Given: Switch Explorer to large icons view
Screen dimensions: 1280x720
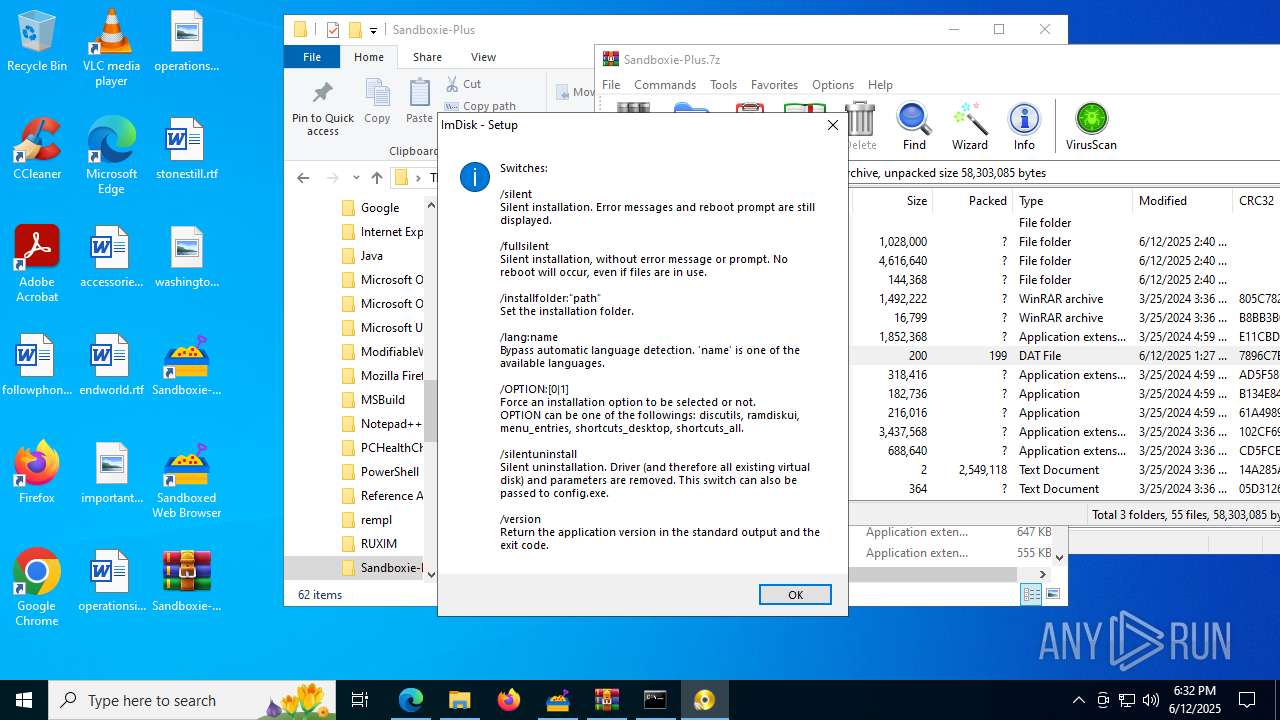Looking at the screenshot, I should (1052, 594).
